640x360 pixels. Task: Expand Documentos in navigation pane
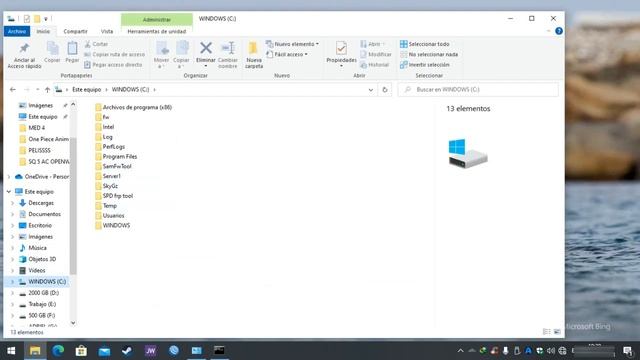coord(13,214)
